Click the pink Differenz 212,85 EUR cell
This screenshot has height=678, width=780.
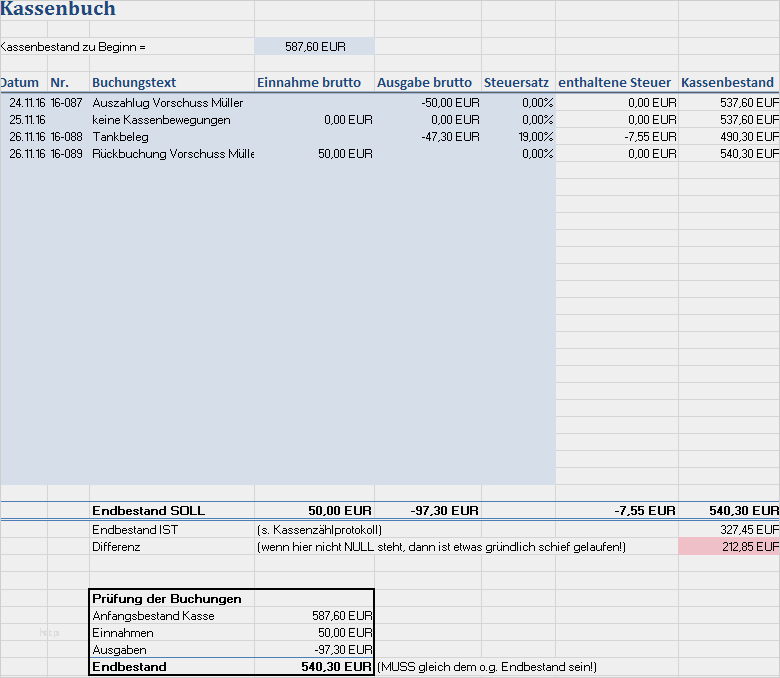pyautogui.click(x=729, y=546)
